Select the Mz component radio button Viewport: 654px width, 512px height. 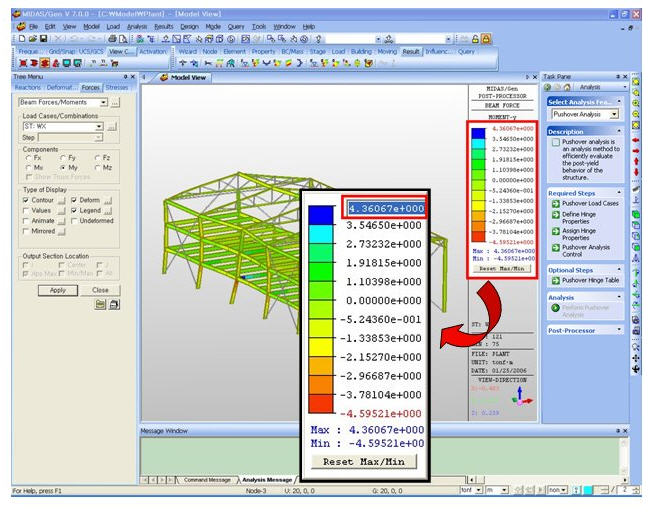pos(97,168)
